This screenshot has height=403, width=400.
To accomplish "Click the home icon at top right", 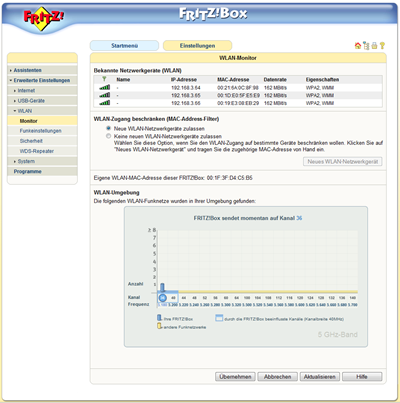I will pyautogui.click(x=358, y=46).
